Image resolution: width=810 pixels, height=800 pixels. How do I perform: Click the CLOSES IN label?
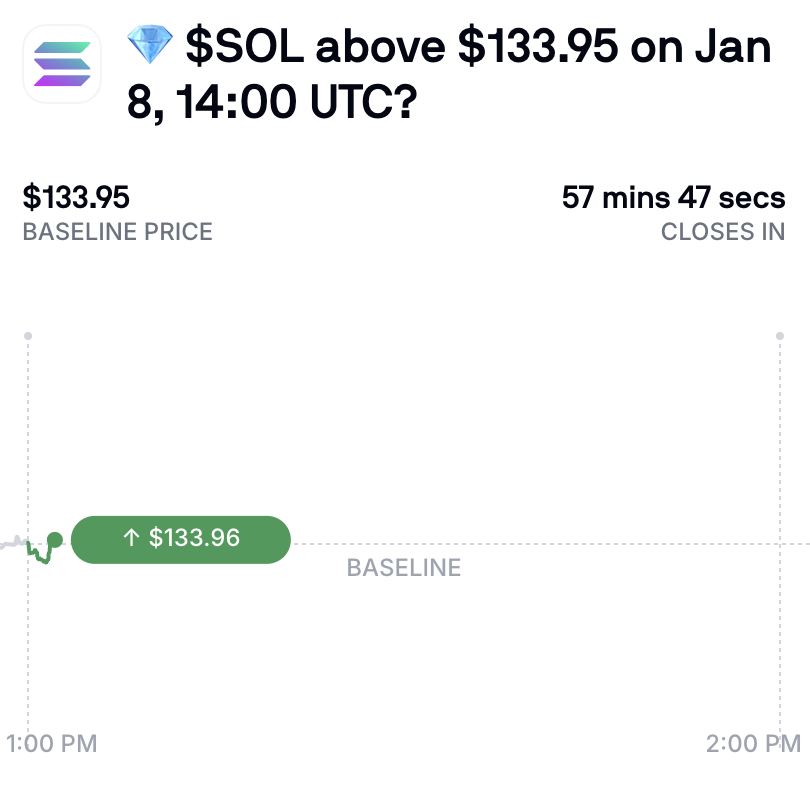pyautogui.click(x=723, y=232)
